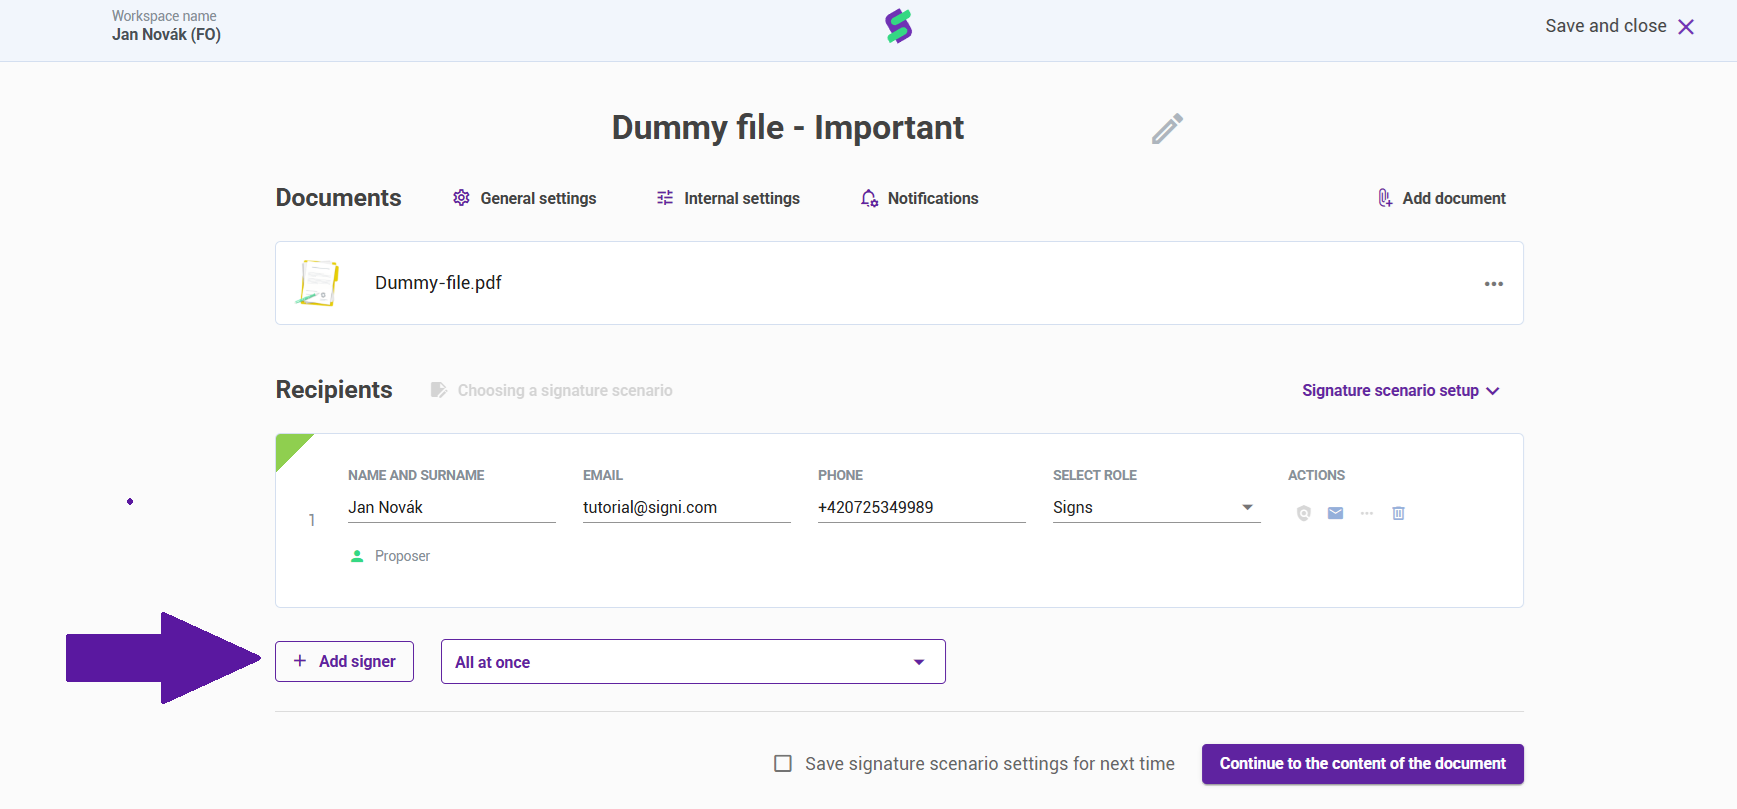Open General settings
The width and height of the screenshot is (1737, 809).
(x=525, y=198)
